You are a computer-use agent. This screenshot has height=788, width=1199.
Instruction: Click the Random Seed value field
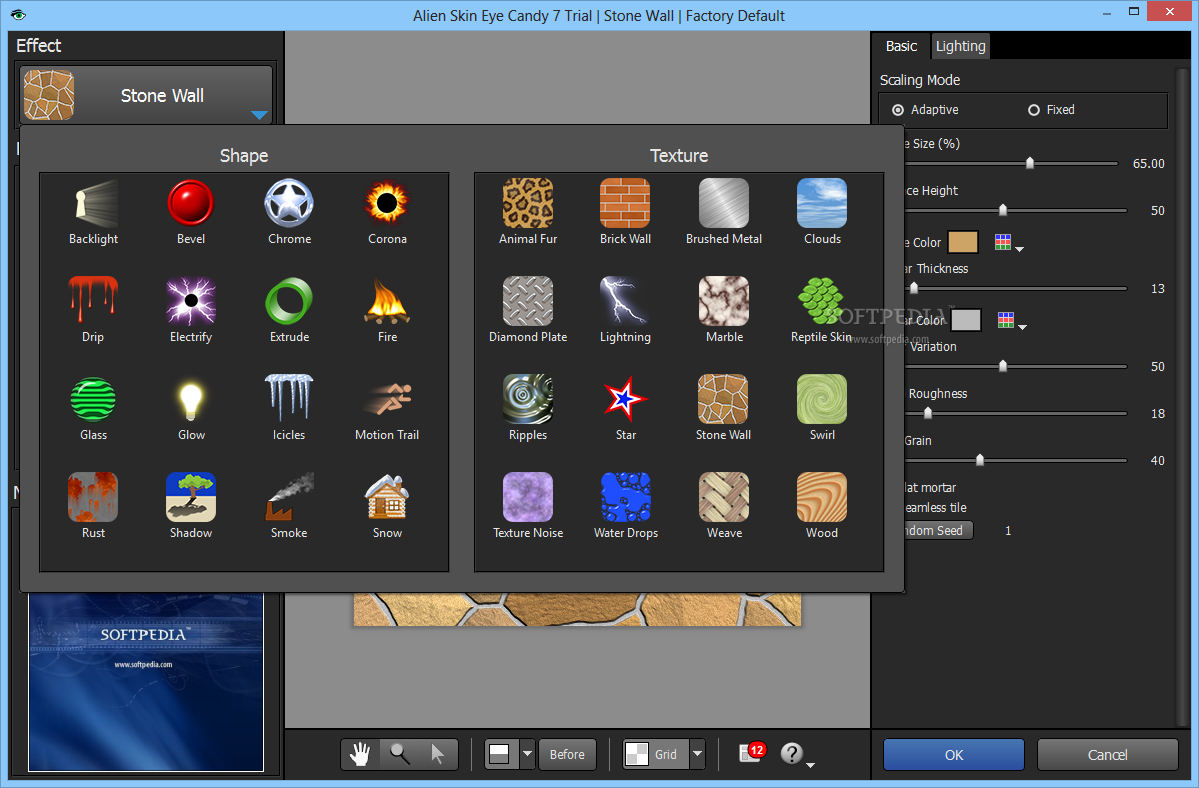click(1008, 530)
